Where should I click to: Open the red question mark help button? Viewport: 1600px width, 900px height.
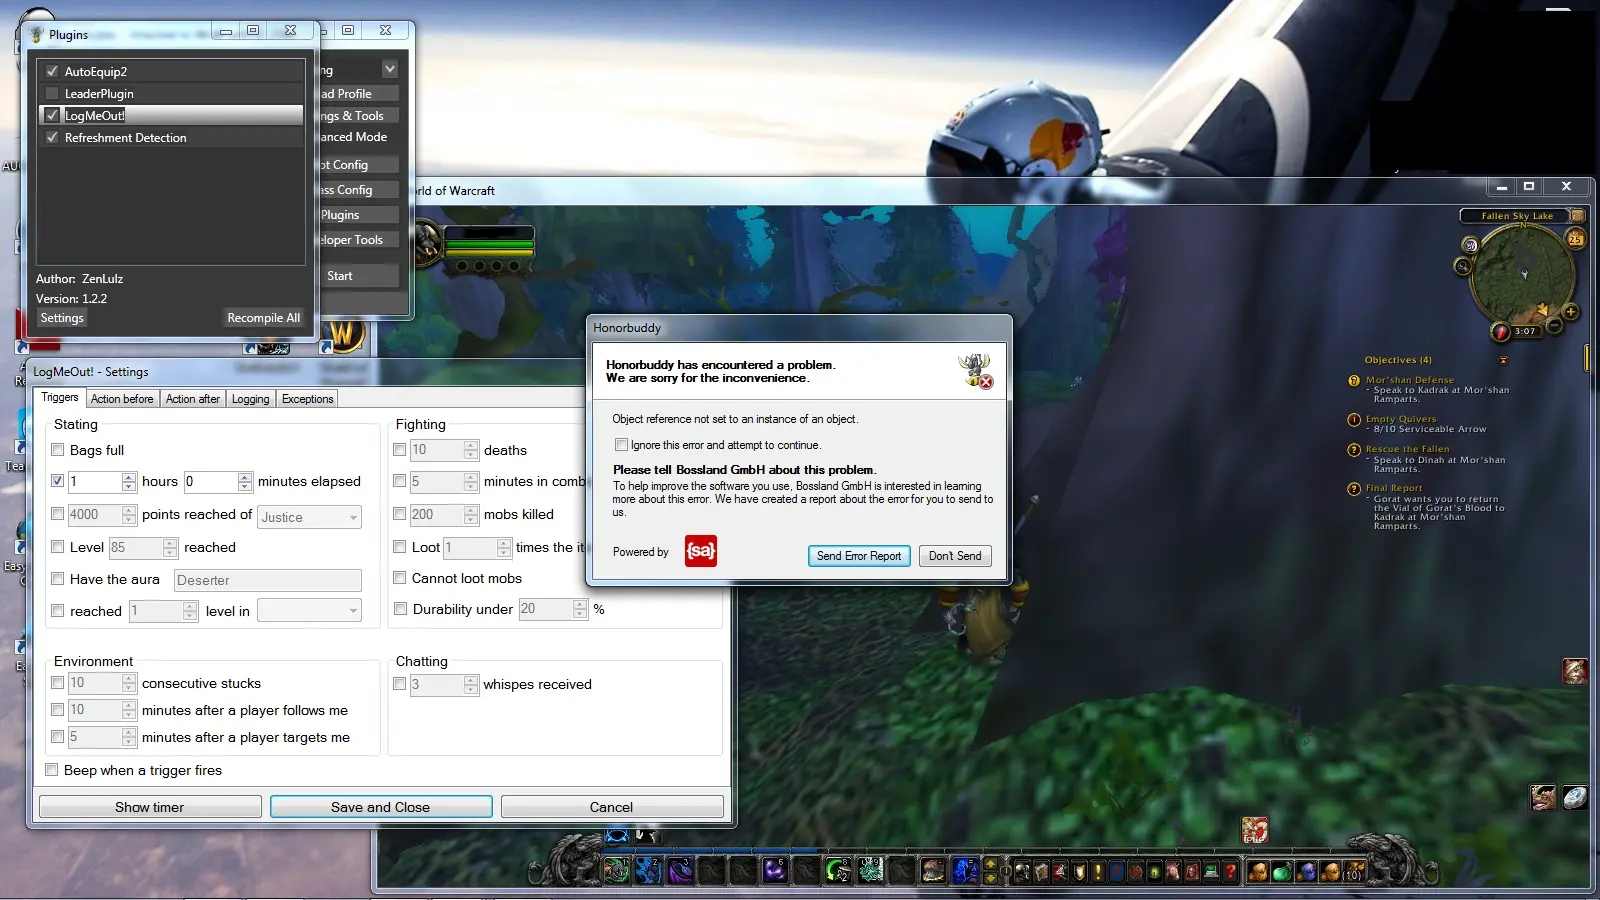[1230, 872]
